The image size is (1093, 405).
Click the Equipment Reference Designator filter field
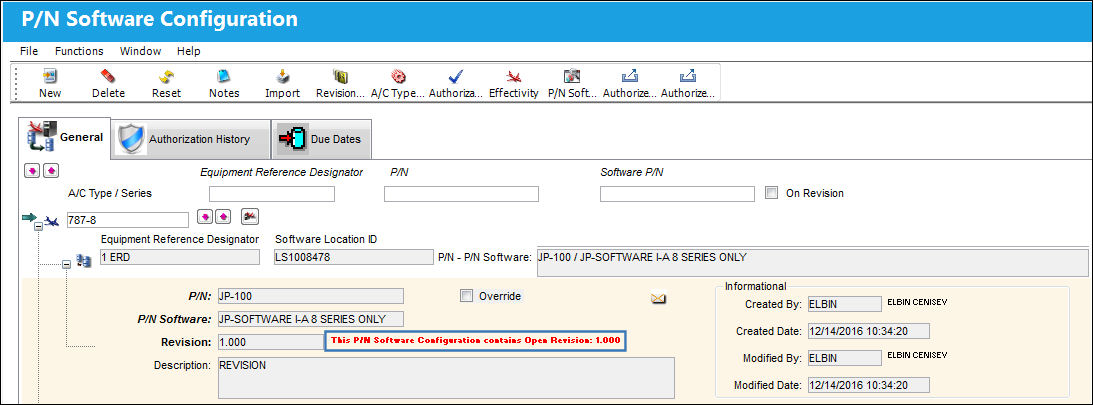tap(272, 194)
